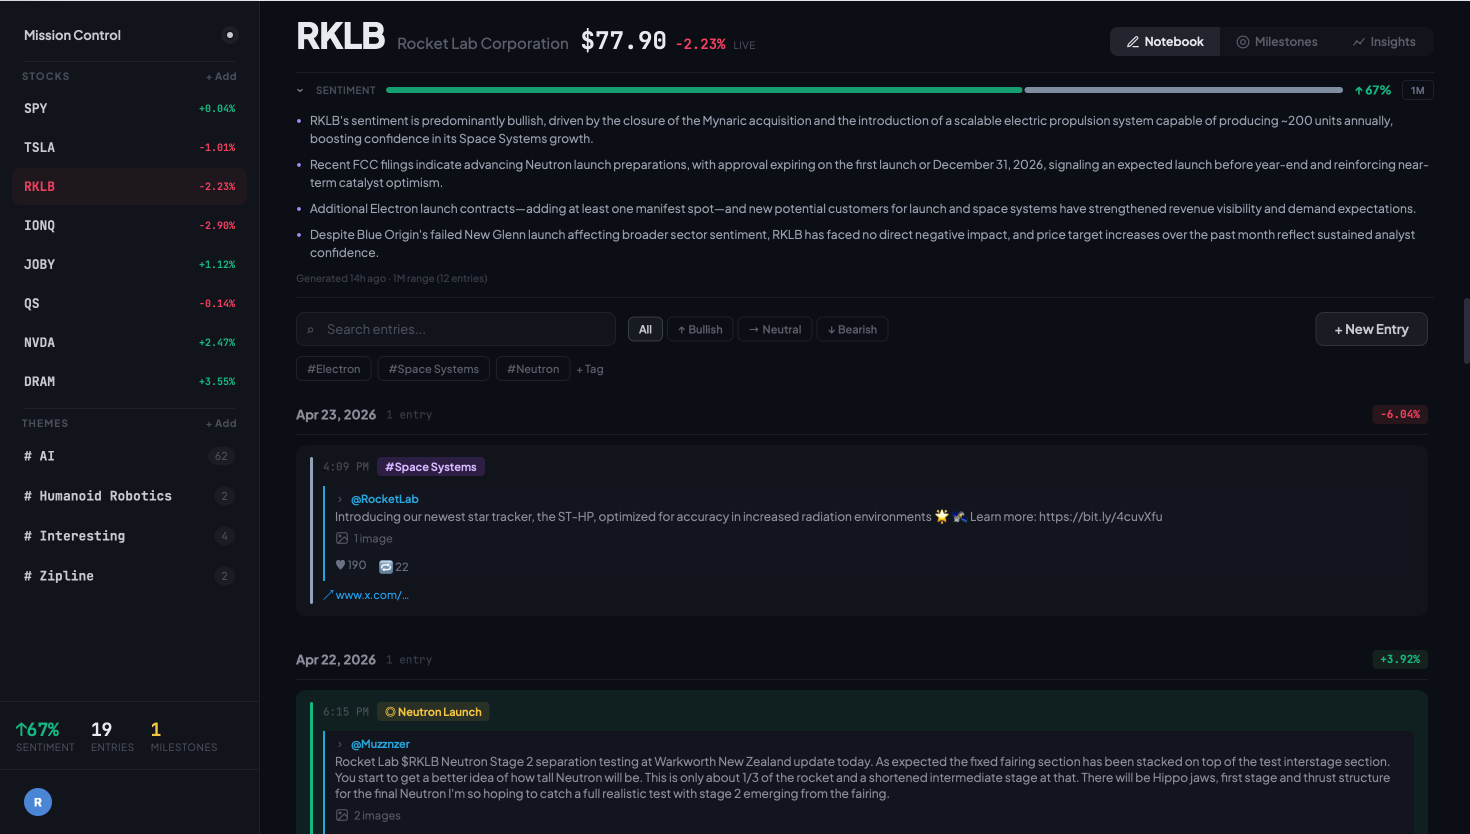Add a new stock to the Stocks list
Screen dimensions: 1470x834
pyautogui.click(x=221, y=76)
